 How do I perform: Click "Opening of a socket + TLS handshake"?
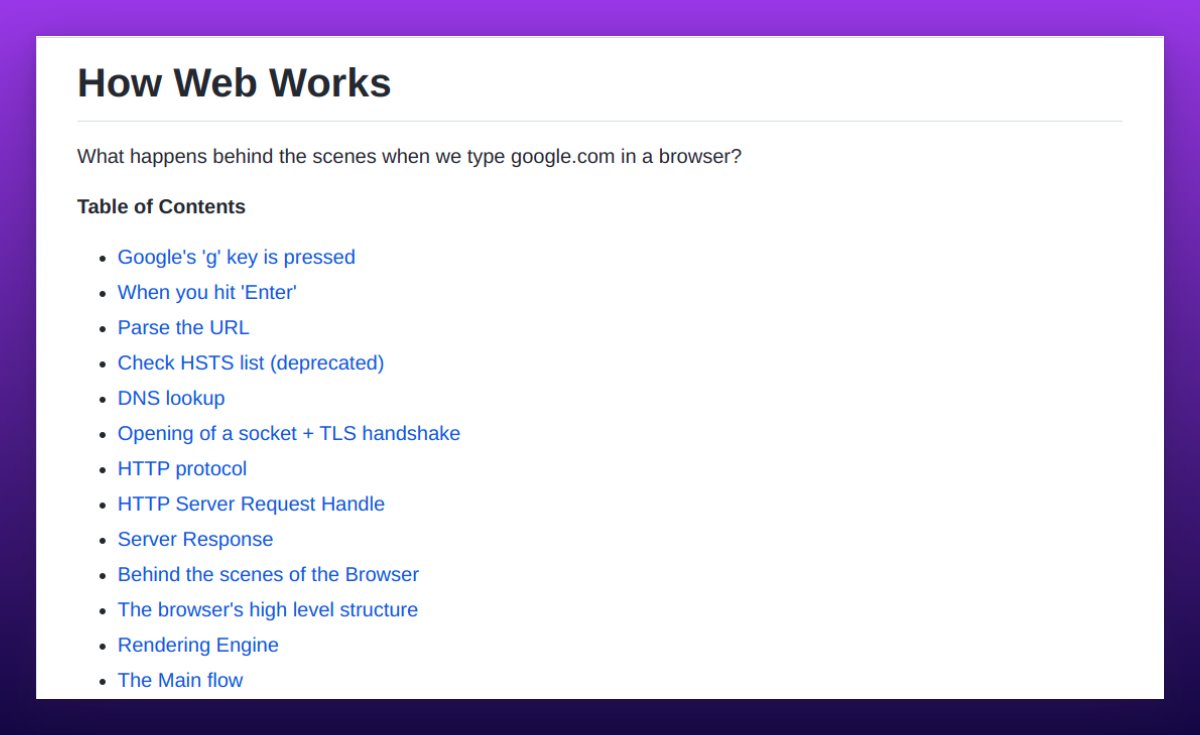[289, 433]
